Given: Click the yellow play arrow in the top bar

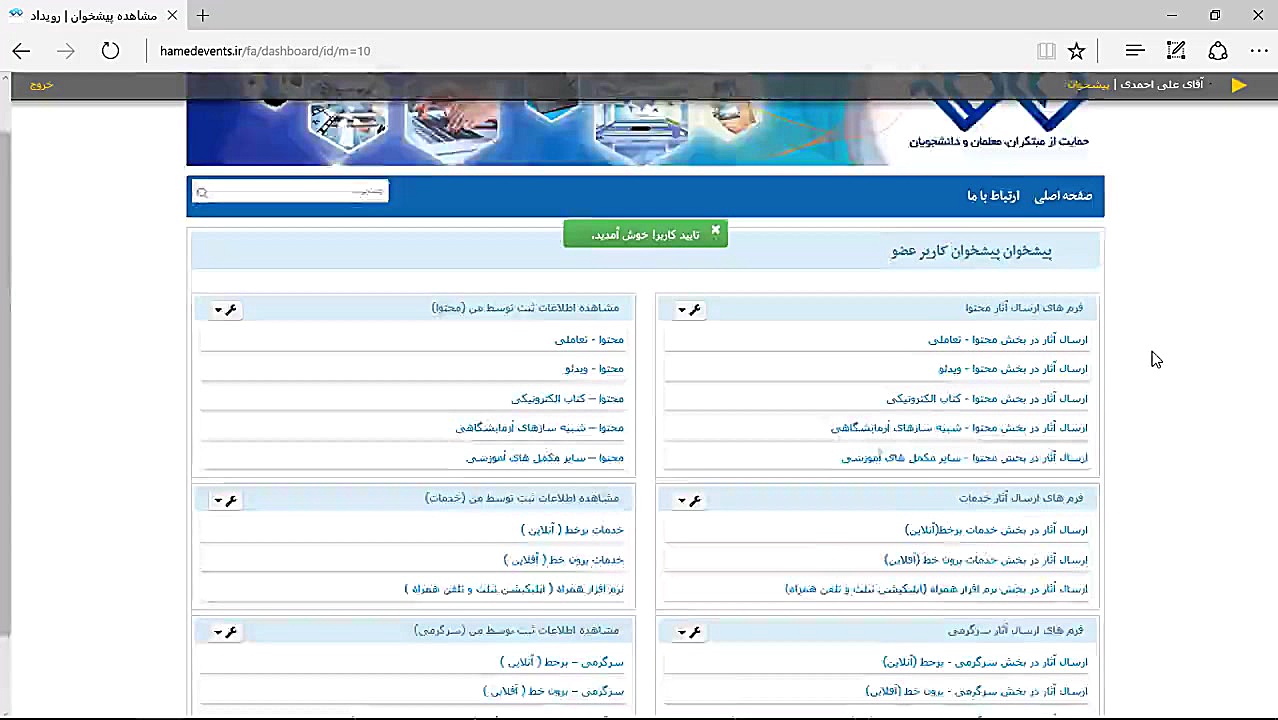Looking at the screenshot, I should [x=1238, y=84].
